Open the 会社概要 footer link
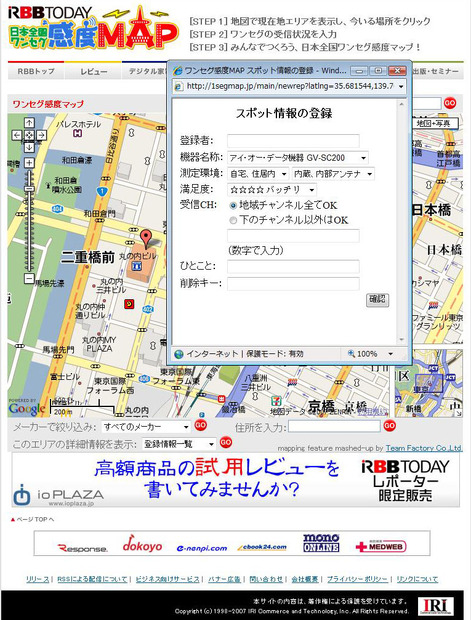 [x=305, y=579]
